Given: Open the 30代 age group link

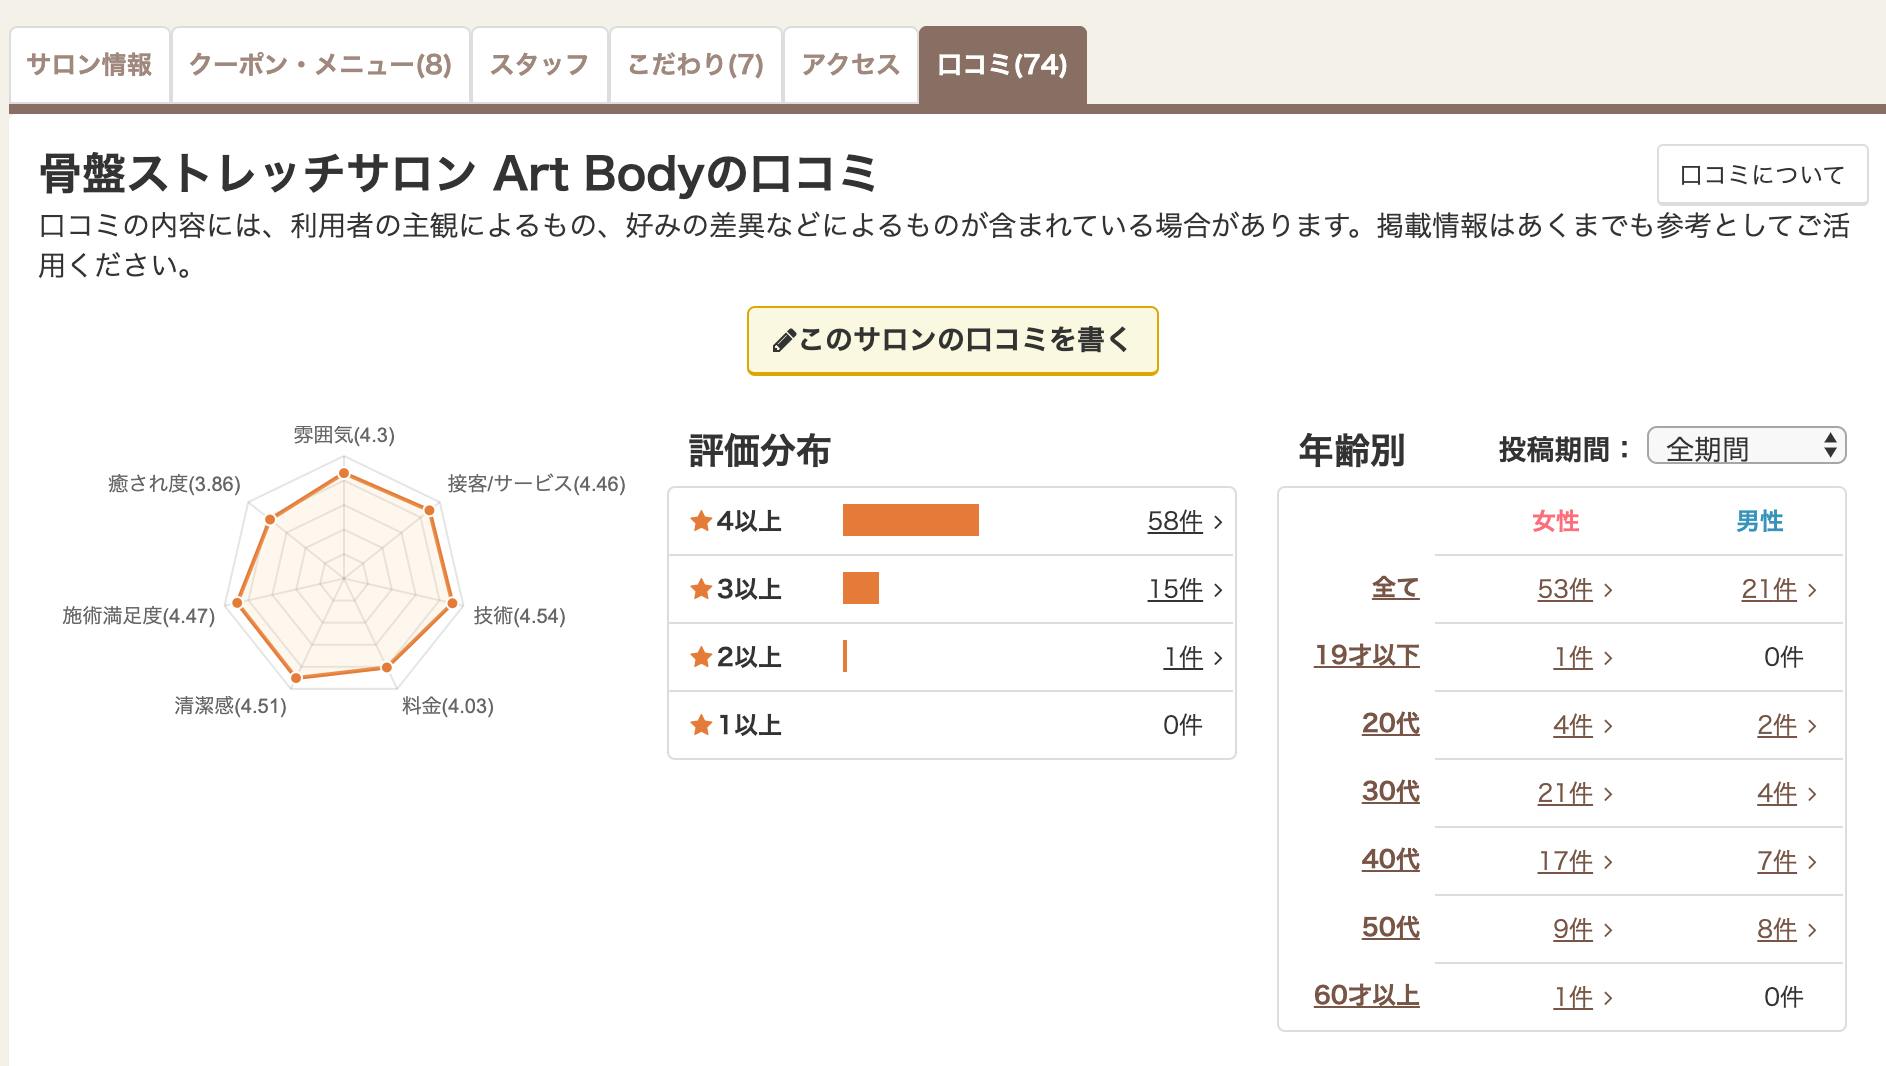Looking at the screenshot, I should click(x=1390, y=792).
